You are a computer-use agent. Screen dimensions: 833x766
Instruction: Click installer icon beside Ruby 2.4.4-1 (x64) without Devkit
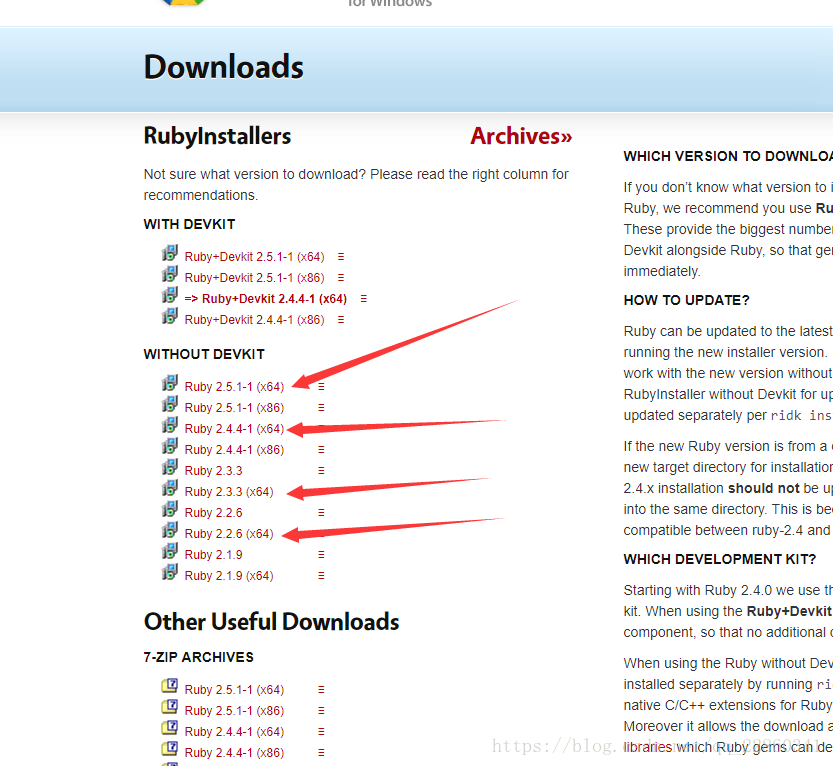169,425
